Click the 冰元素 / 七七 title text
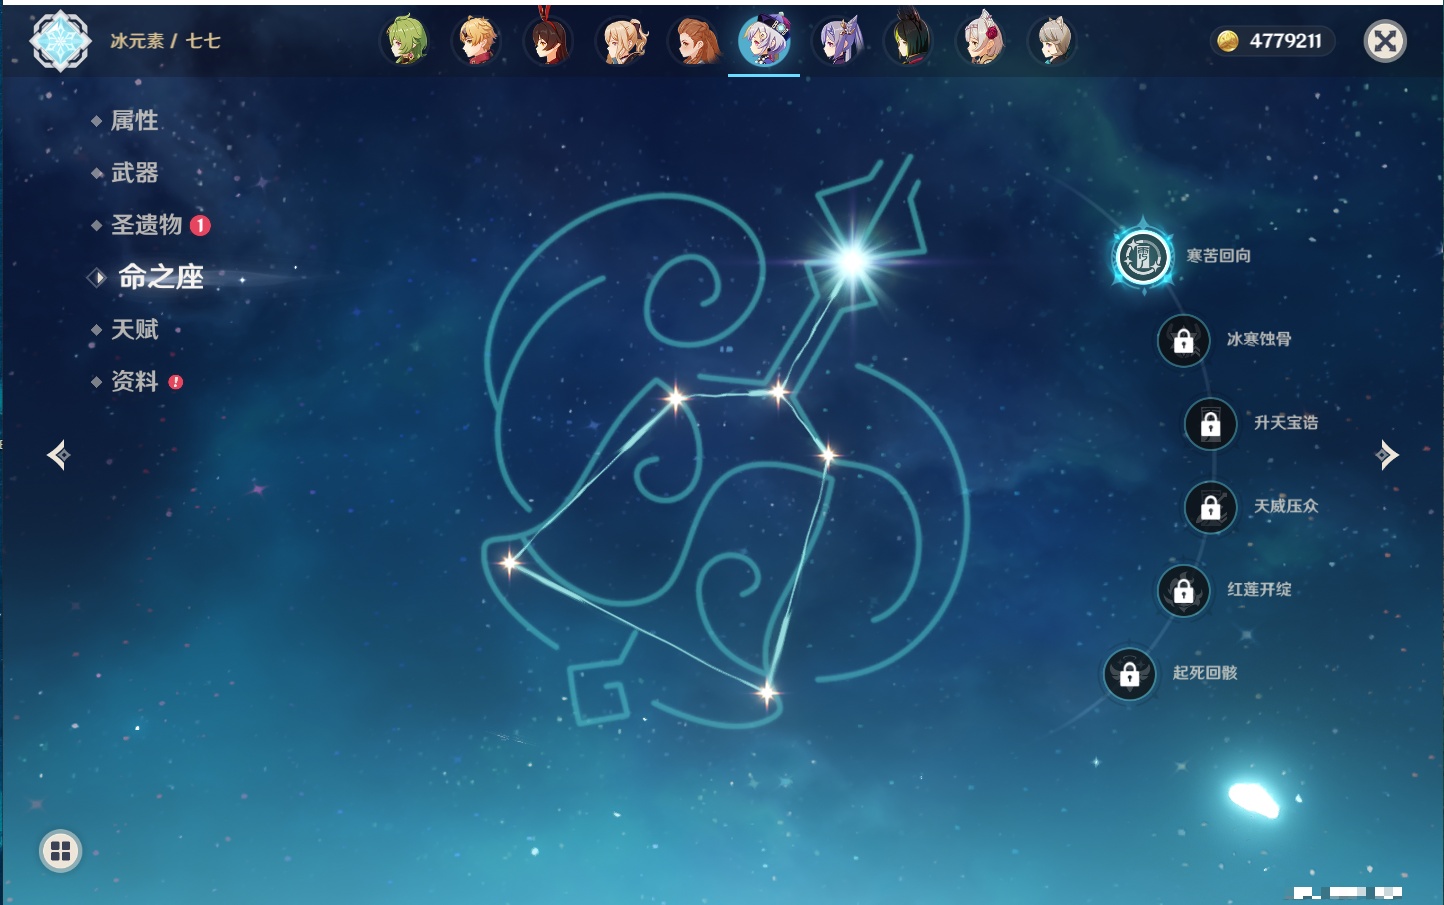The height and width of the screenshot is (905, 1444). coord(165,41)
